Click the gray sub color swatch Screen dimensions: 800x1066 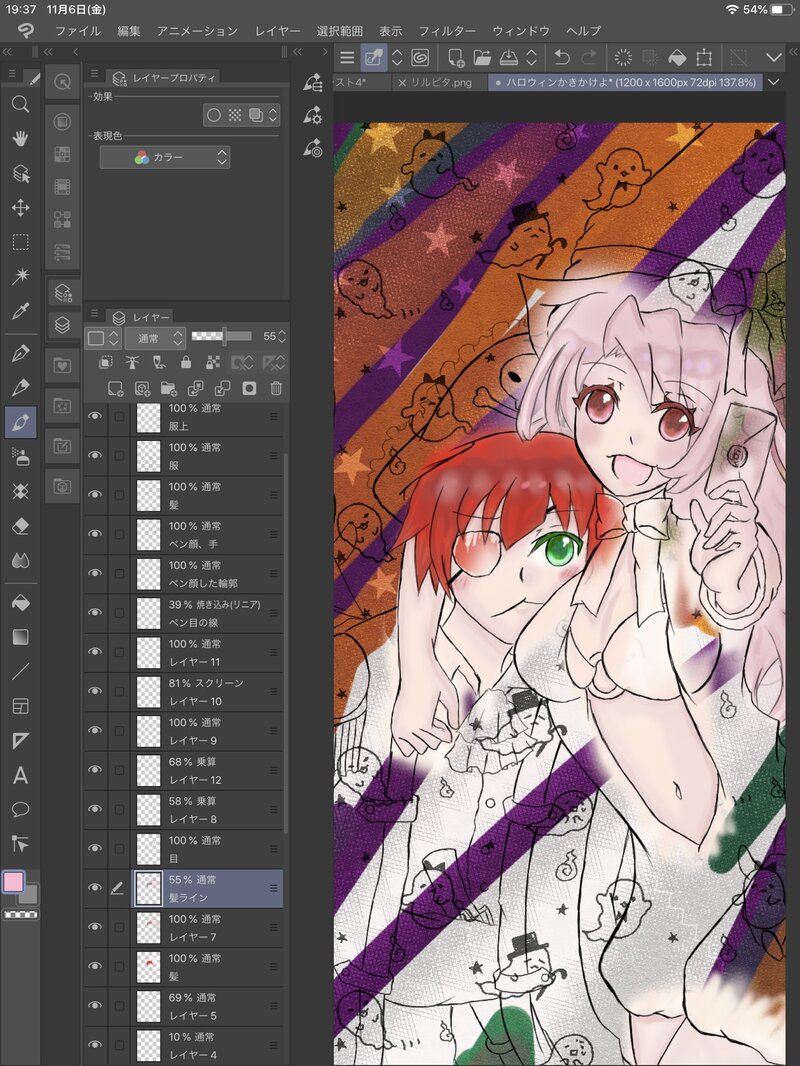(29, 895)
